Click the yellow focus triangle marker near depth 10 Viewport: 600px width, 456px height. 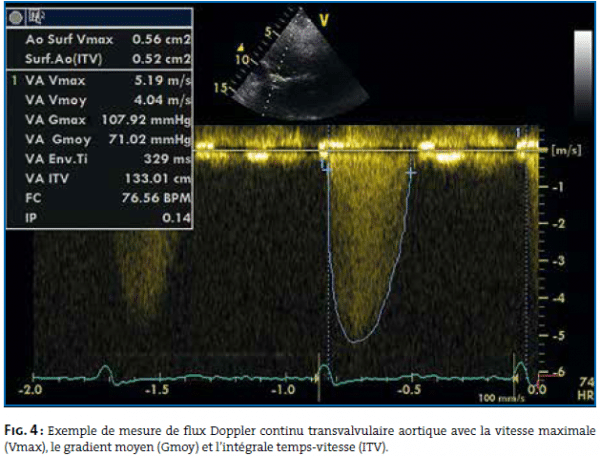(x=240, y=48)
